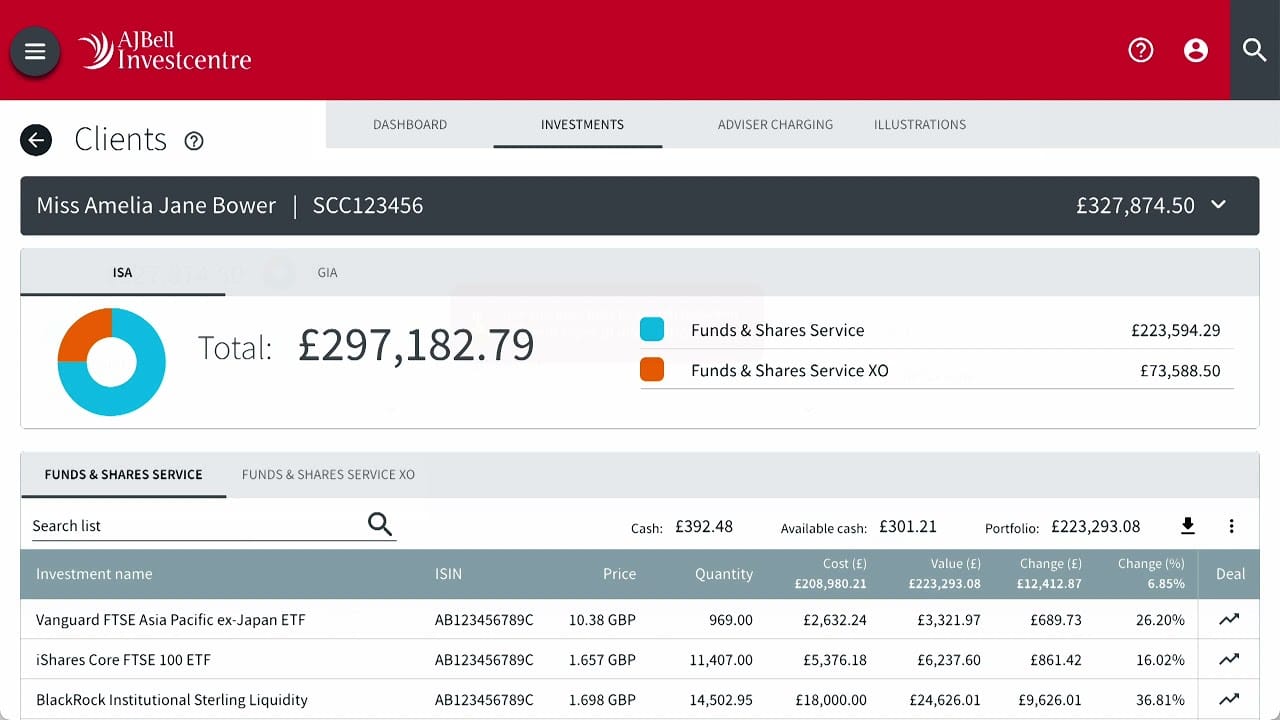
Task: Click the AJ Bell Investcentre logo
Action: (165, 50)
